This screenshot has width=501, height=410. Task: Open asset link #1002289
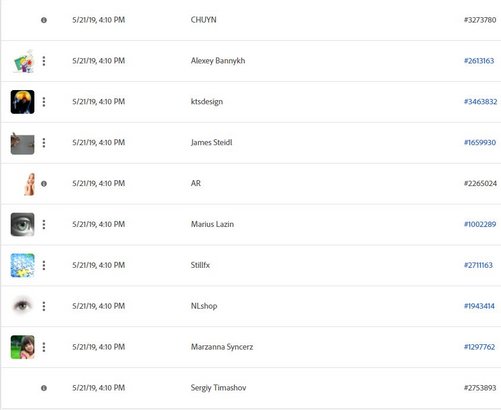click(x=480, y=224)
